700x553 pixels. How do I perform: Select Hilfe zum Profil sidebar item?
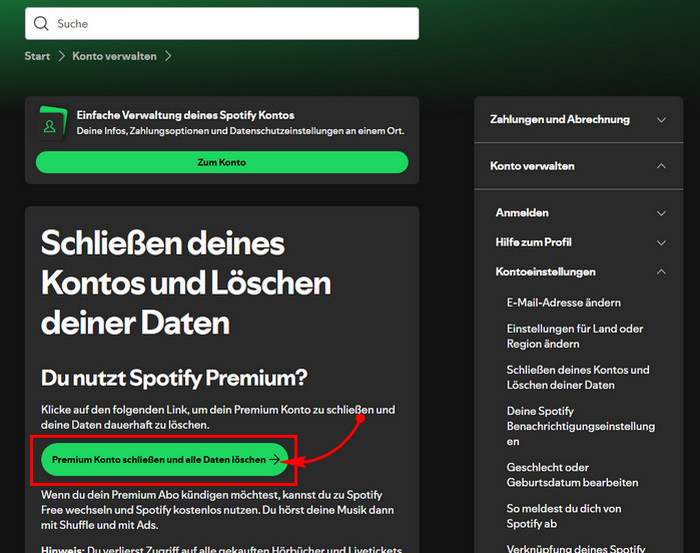pos(533,242)
